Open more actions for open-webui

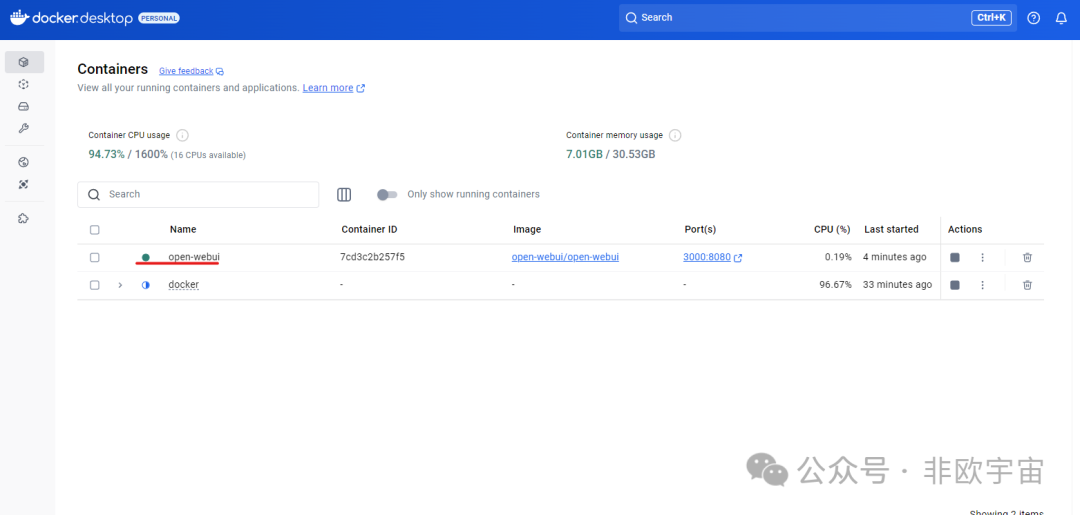[983, 258]
